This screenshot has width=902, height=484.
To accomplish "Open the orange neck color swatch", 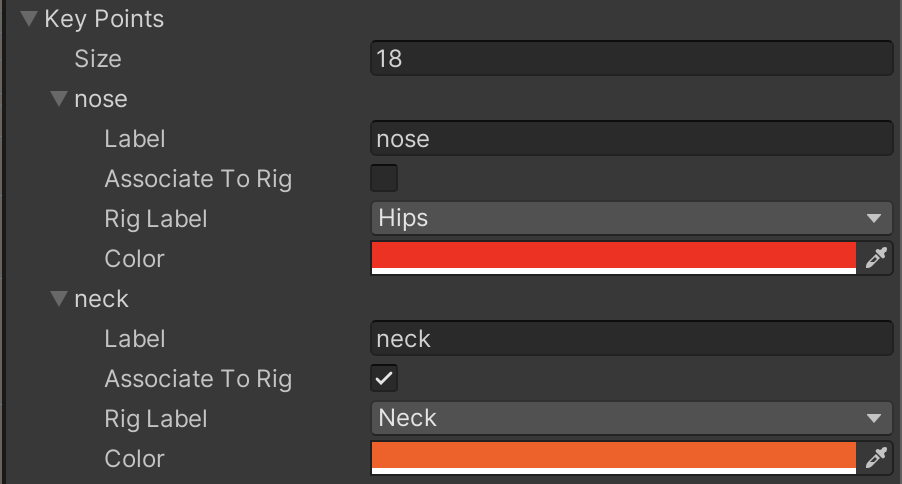I will click(x=613, y=457).
